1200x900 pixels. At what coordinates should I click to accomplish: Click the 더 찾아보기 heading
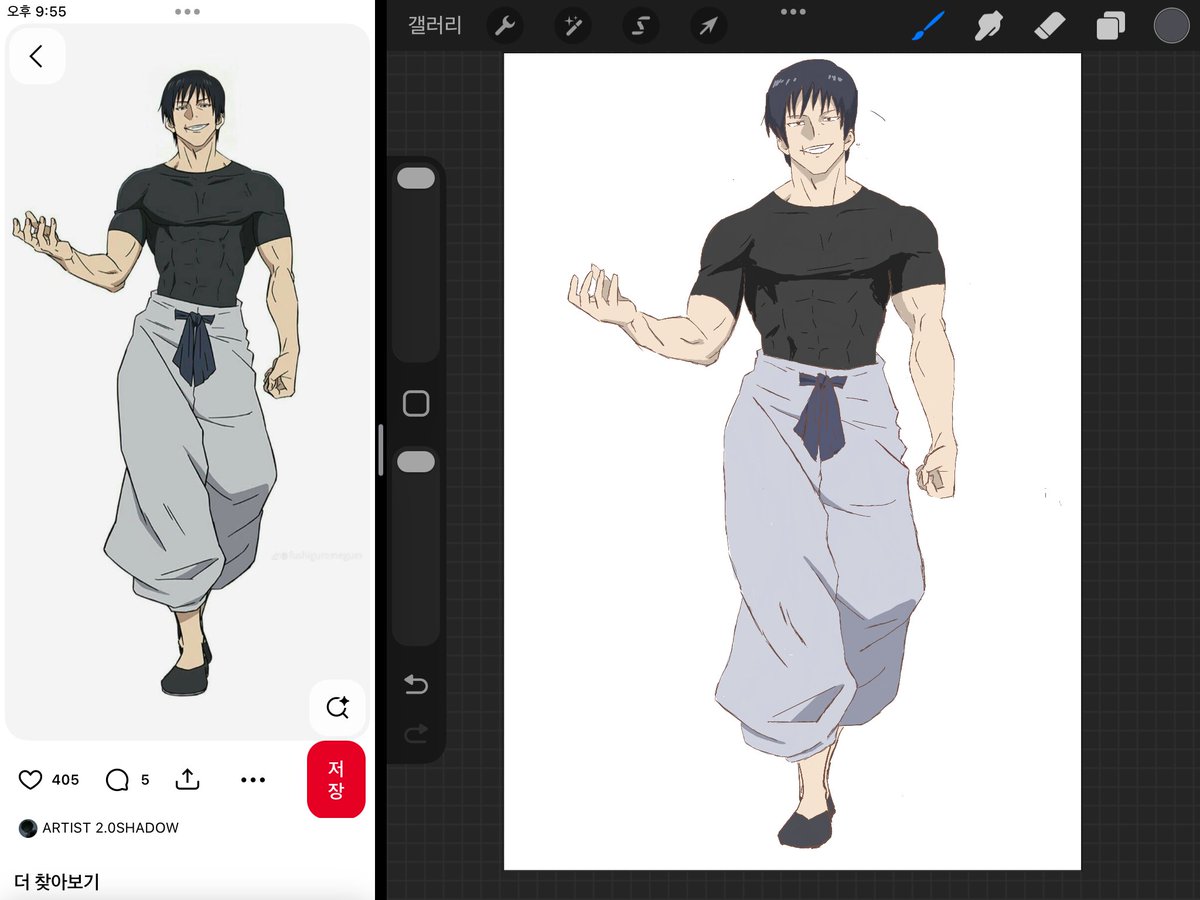(x=57, y=882)
